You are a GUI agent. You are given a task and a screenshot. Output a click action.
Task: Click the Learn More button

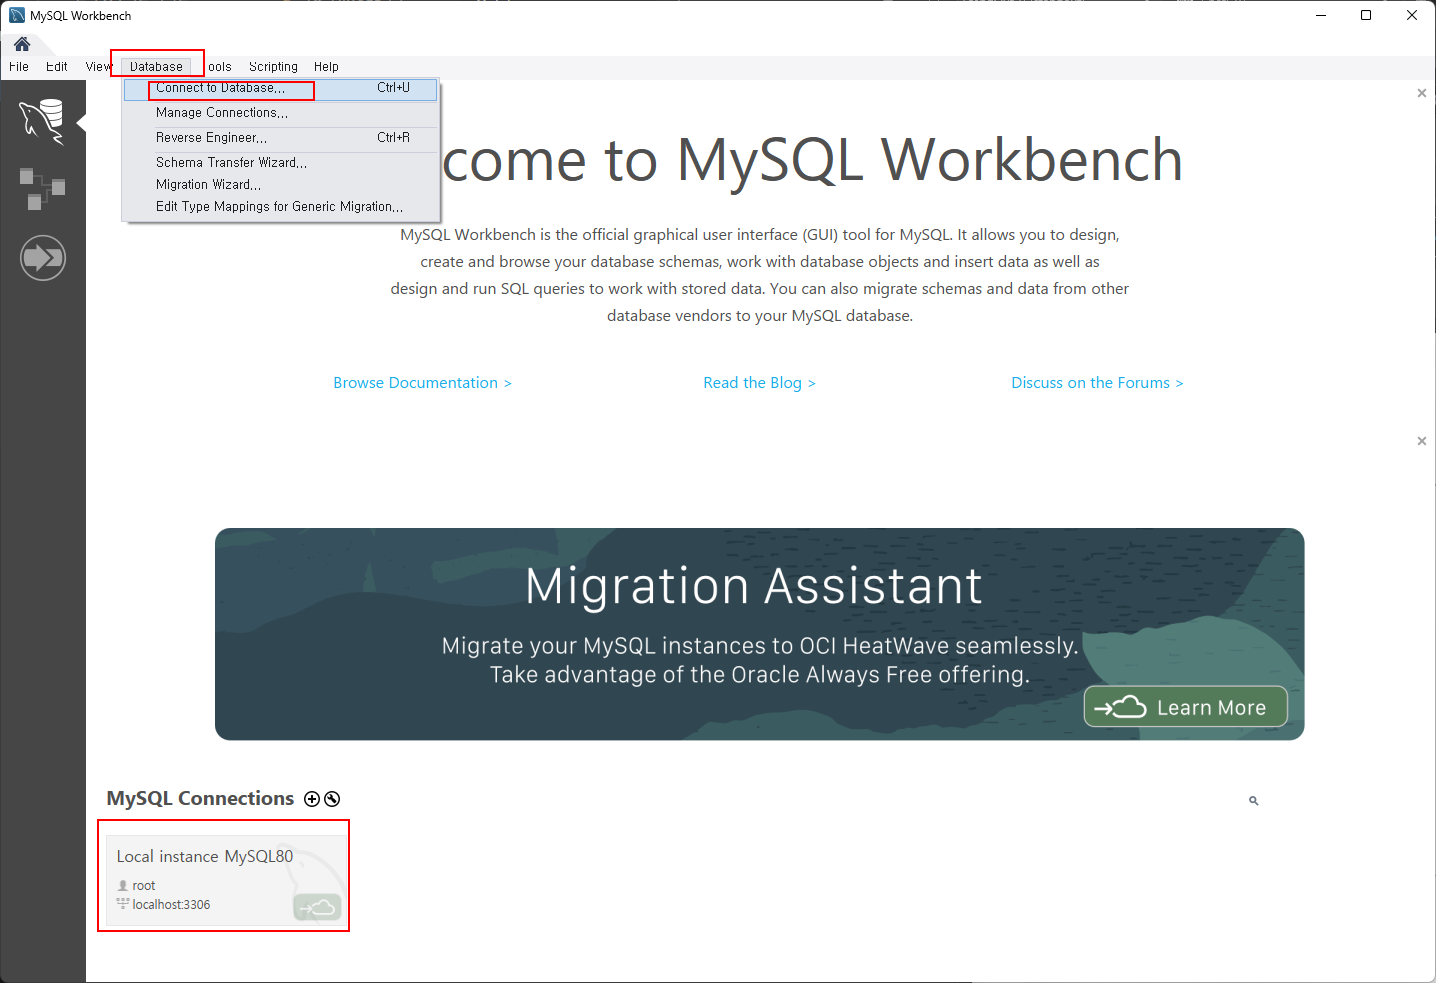1186,707
